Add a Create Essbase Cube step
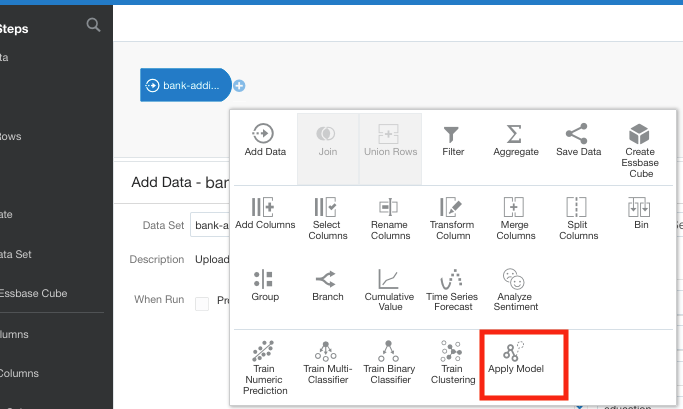The width and height of the screenshot is (683, 409). (x=640, y=149)
